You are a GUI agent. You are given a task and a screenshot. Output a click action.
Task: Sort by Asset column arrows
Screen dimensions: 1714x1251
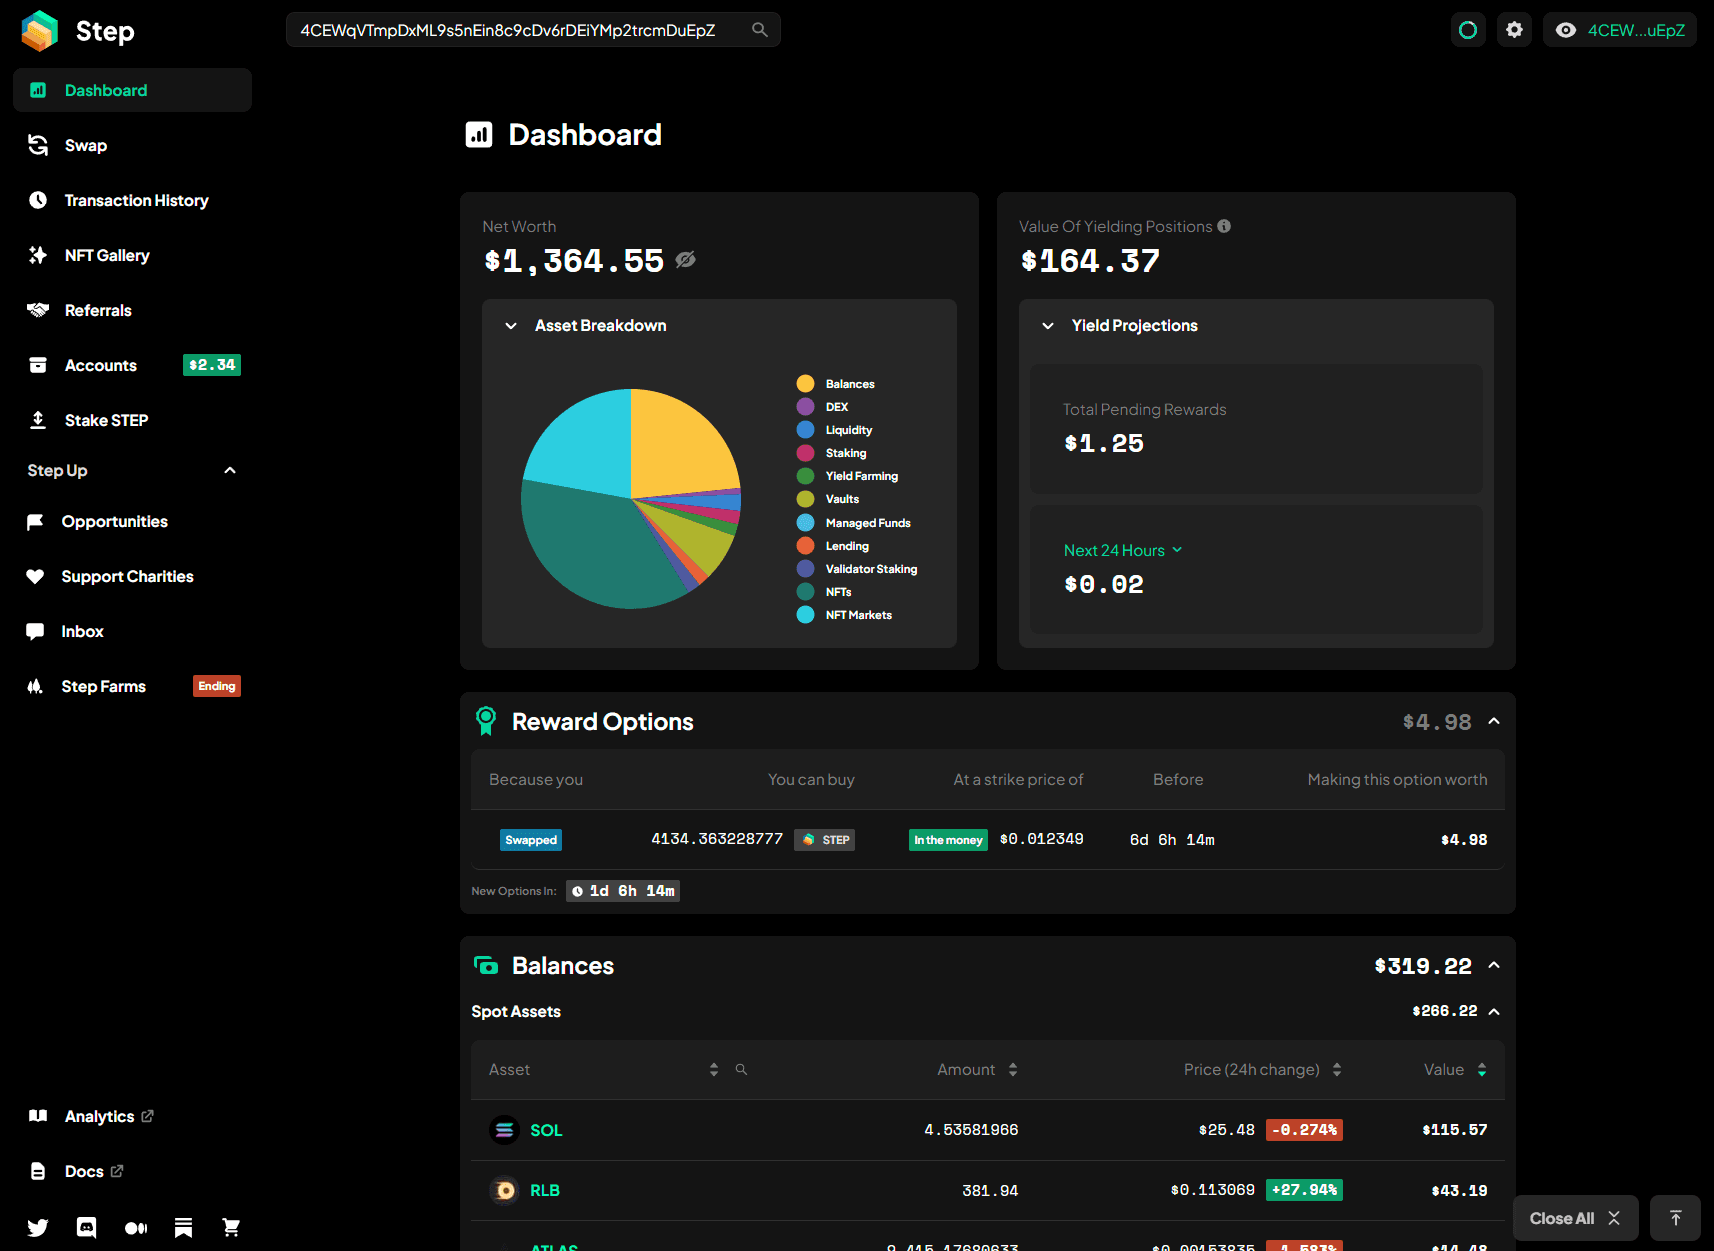(x=714, y=1070)
